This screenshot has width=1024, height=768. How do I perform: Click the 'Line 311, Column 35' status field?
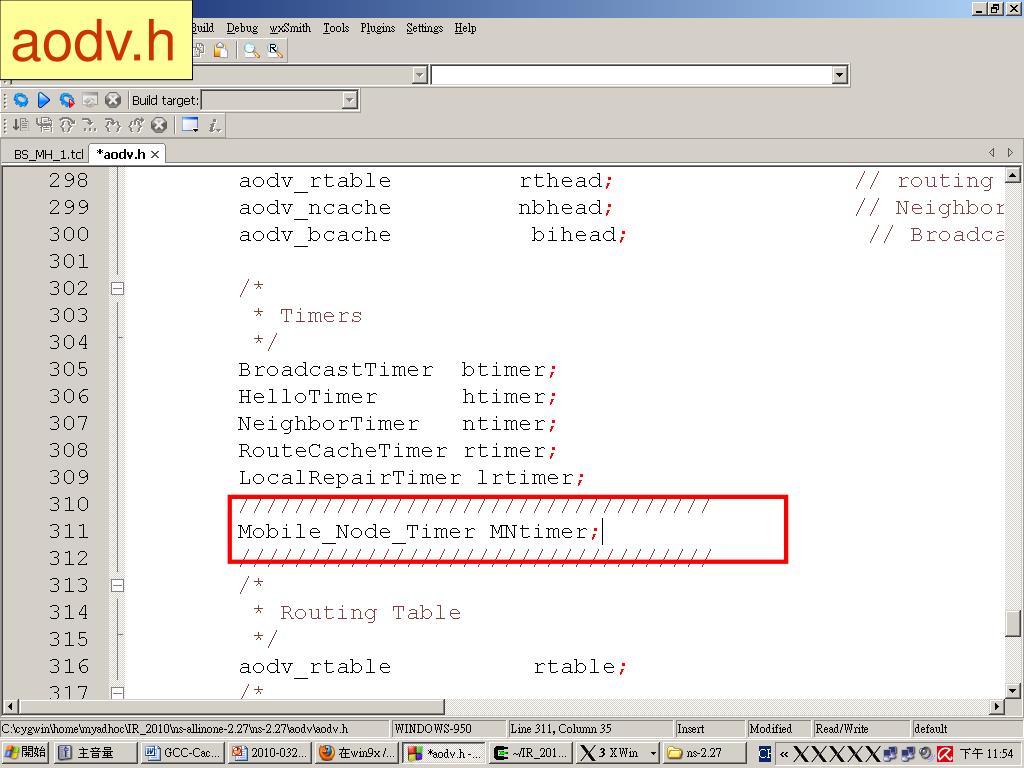[590, 729]
